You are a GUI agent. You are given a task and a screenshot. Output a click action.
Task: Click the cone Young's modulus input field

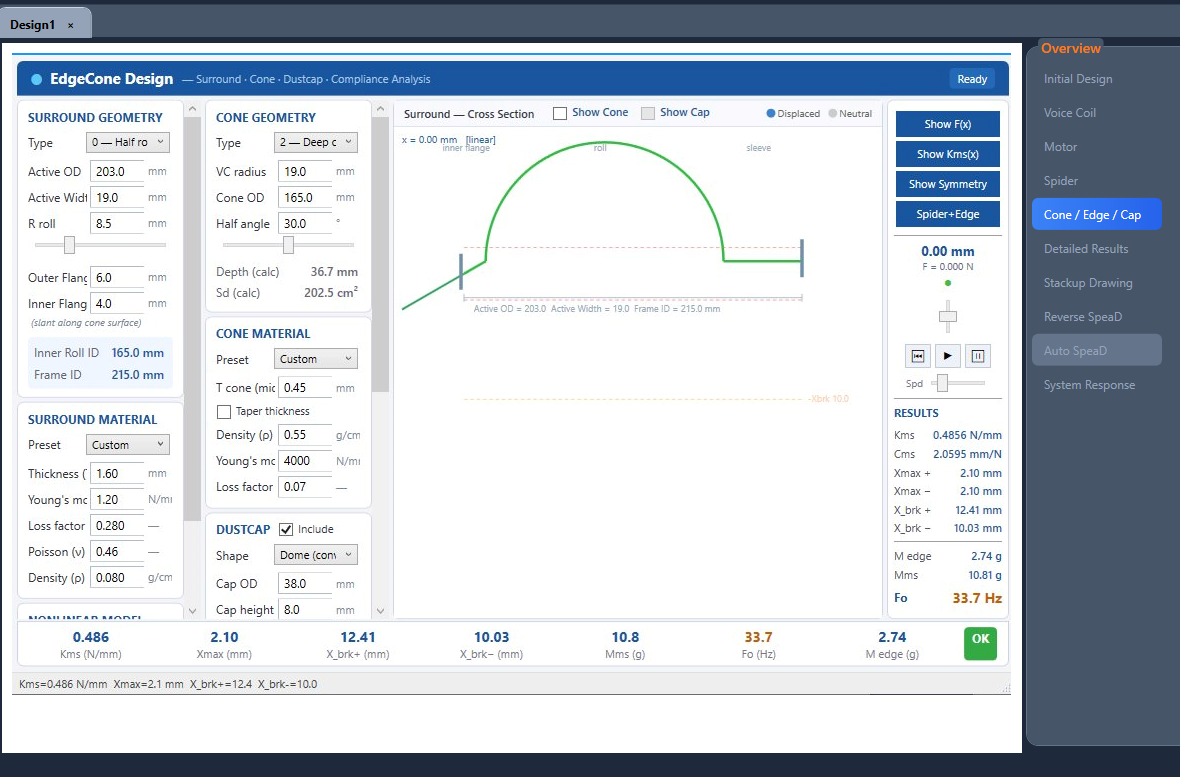[x=305, y=461]
